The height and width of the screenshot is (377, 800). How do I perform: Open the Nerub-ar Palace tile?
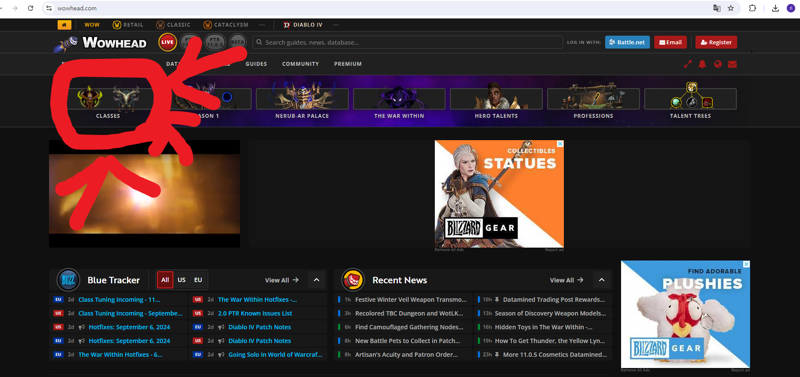point(302,102)
